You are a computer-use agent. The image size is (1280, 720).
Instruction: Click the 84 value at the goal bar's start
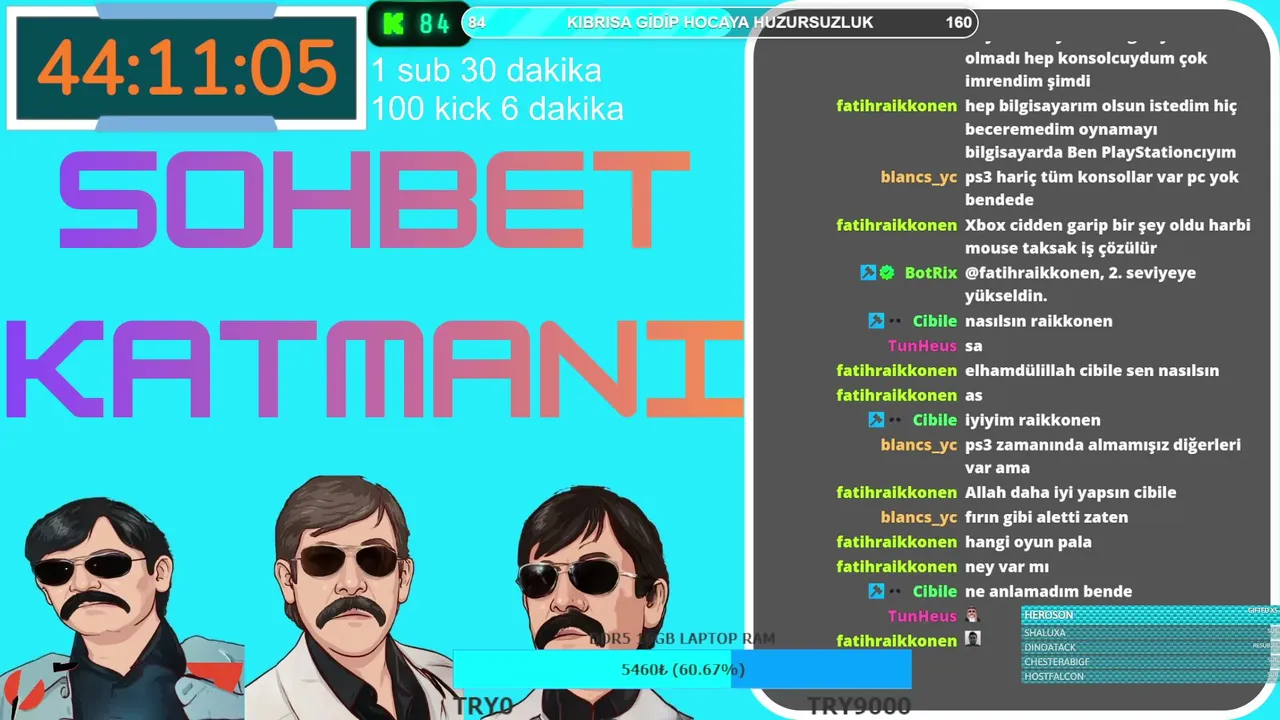[x=477, y=23]
